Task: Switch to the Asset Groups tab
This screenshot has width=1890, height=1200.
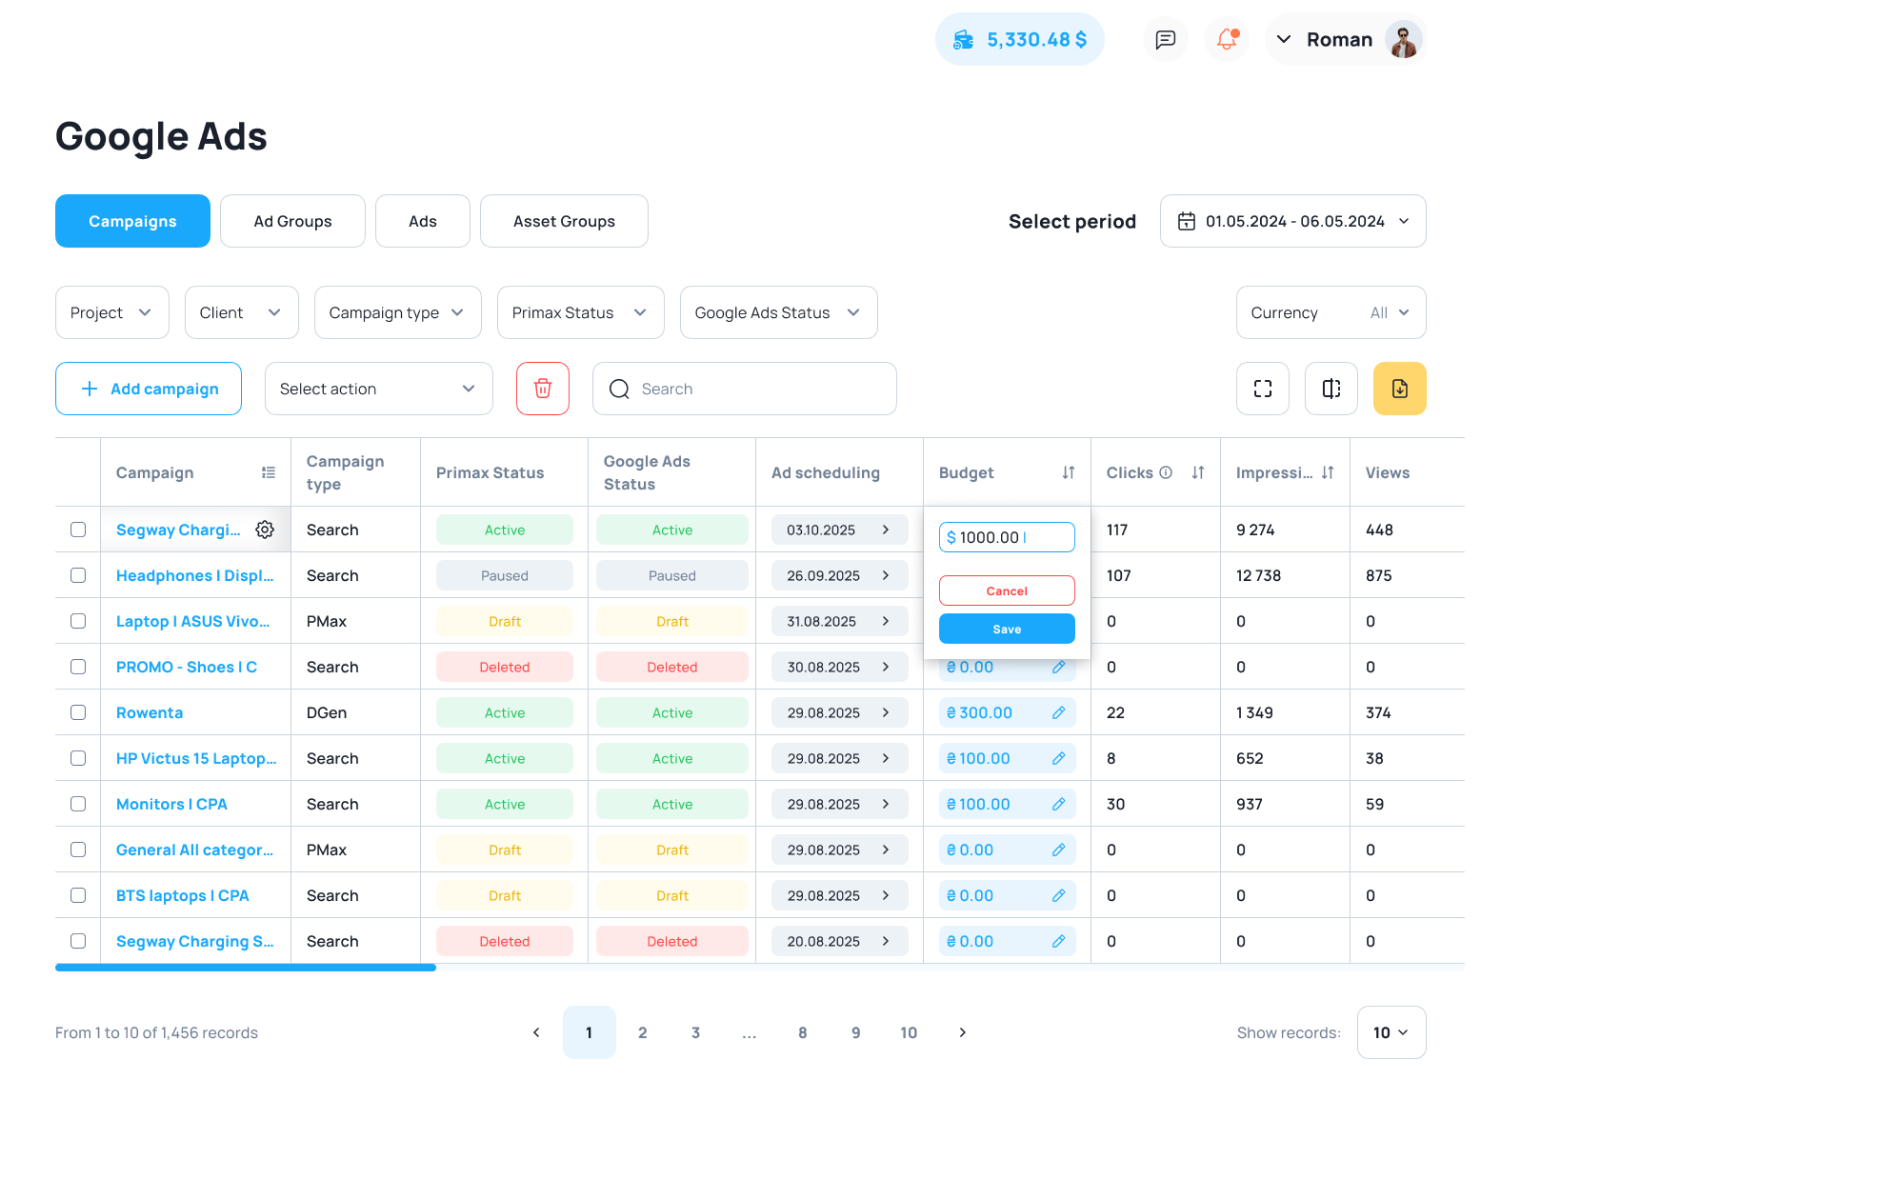Action: (x=563, y=221)
